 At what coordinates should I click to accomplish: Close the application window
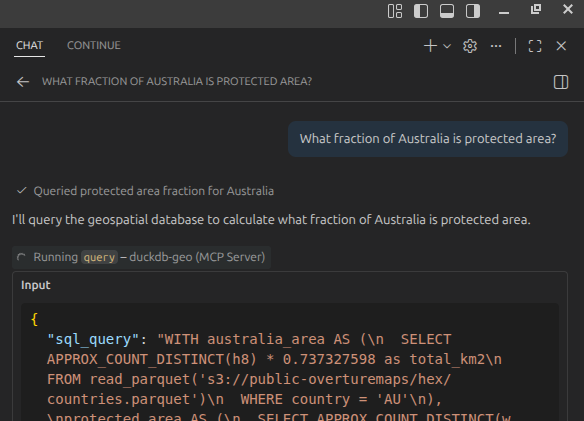pyautogui.click(x=568, y=9)
